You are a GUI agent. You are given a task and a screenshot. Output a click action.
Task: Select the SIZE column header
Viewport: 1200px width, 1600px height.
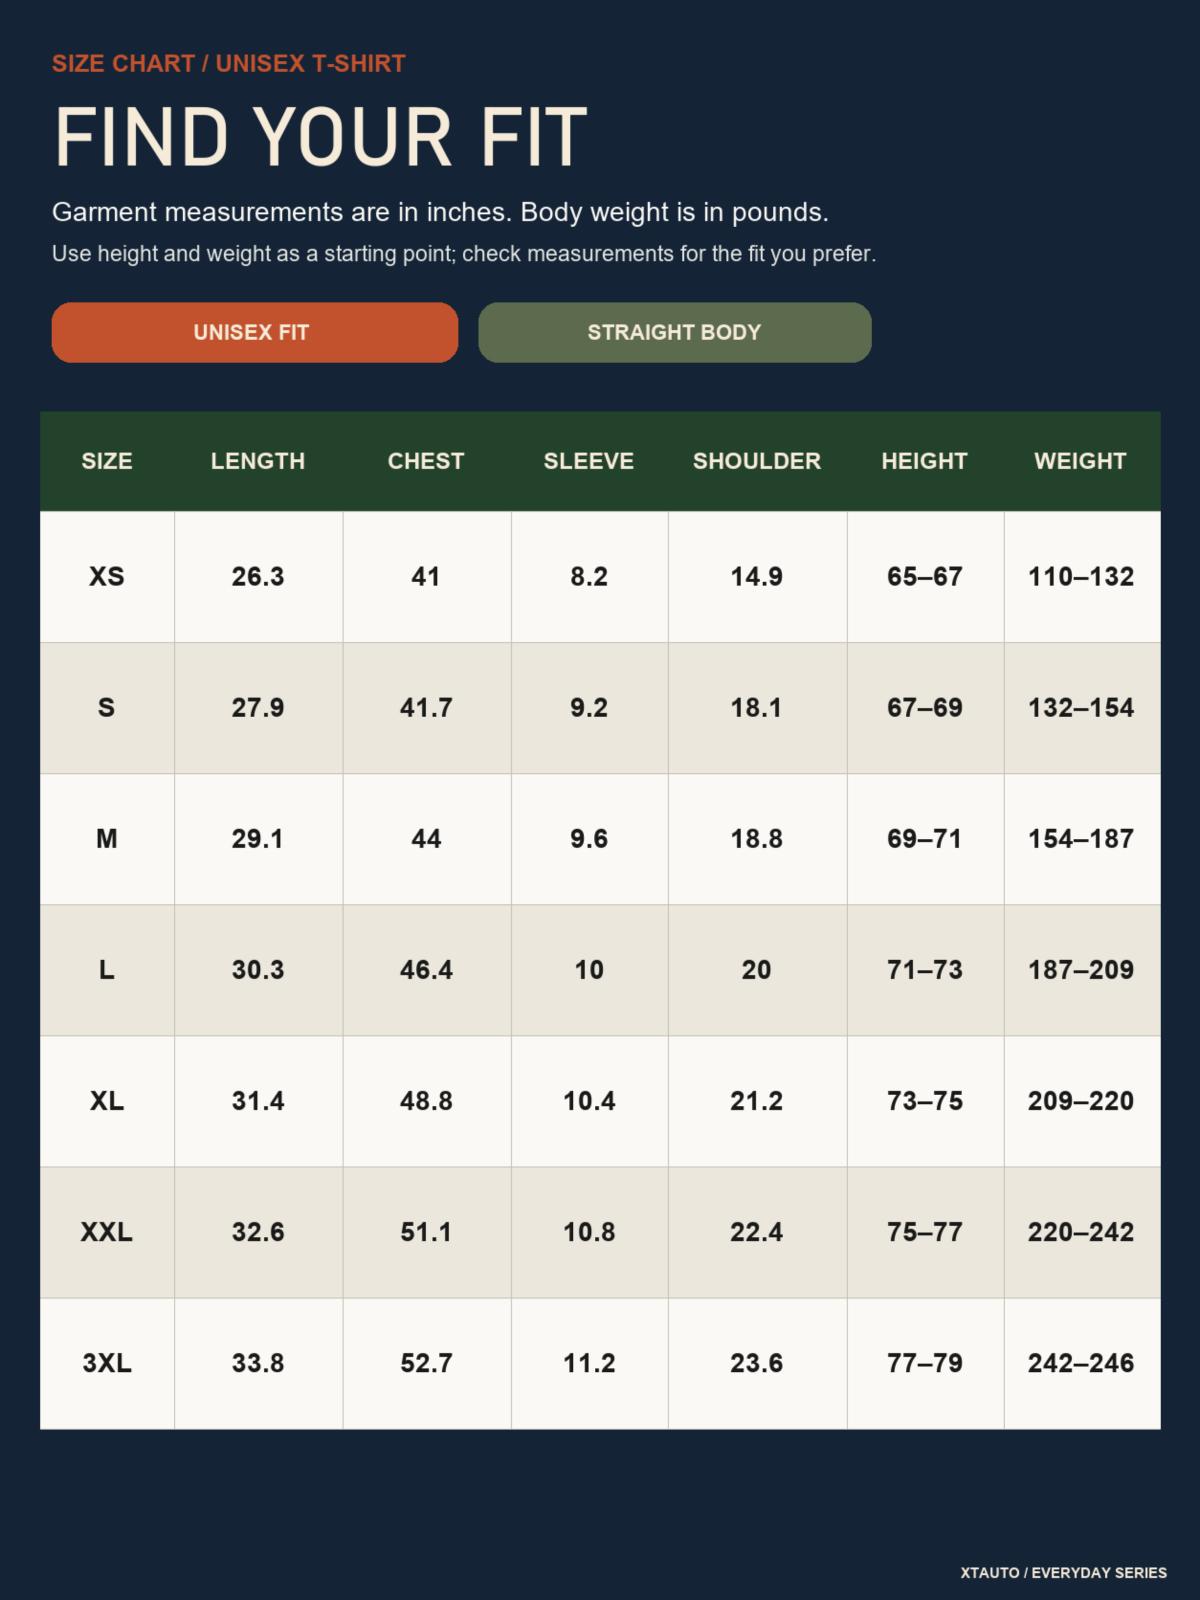point(107,461)
